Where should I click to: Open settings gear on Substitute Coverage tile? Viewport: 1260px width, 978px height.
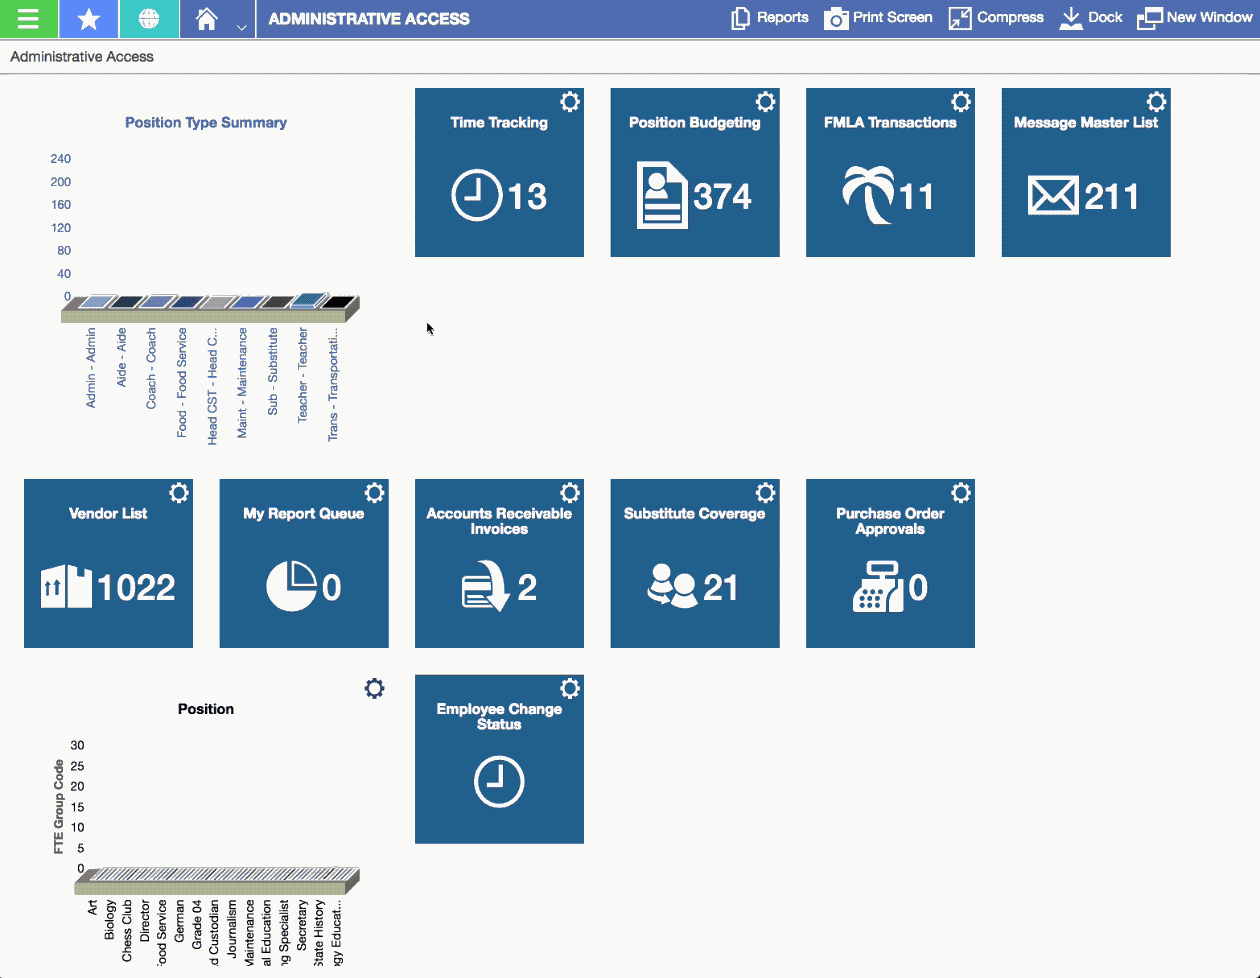pyautogui.click(x=765, y=493)
